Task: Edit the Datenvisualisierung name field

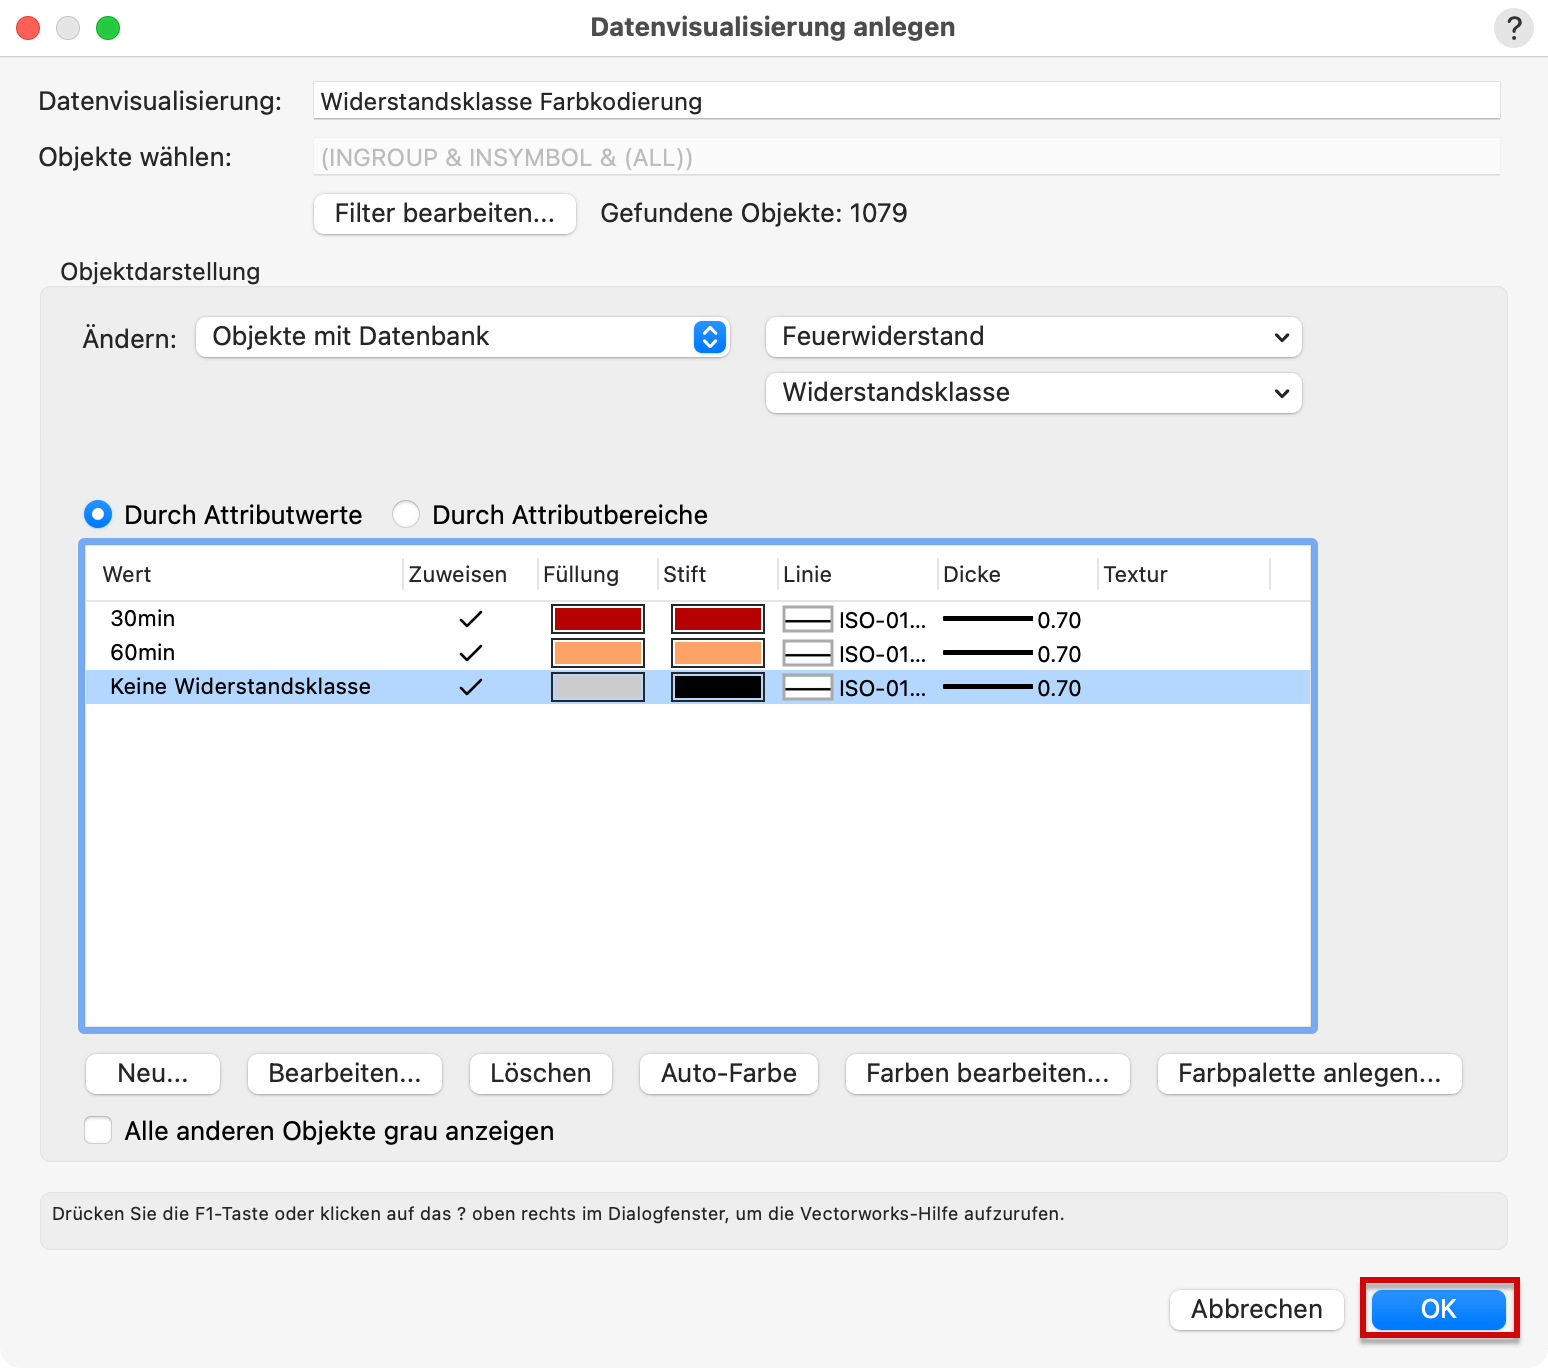Action: tap(906, 101)
